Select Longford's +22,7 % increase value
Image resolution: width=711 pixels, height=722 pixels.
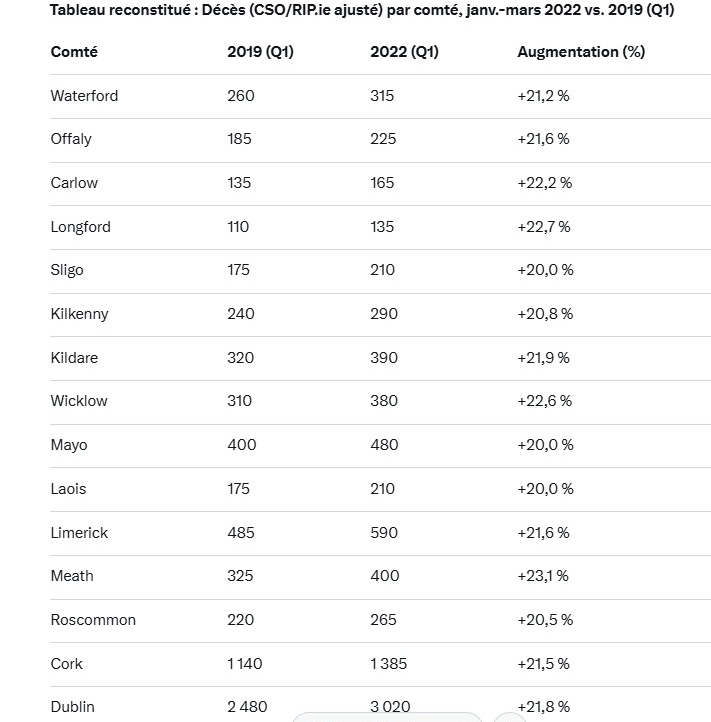[x=544, y=227]
